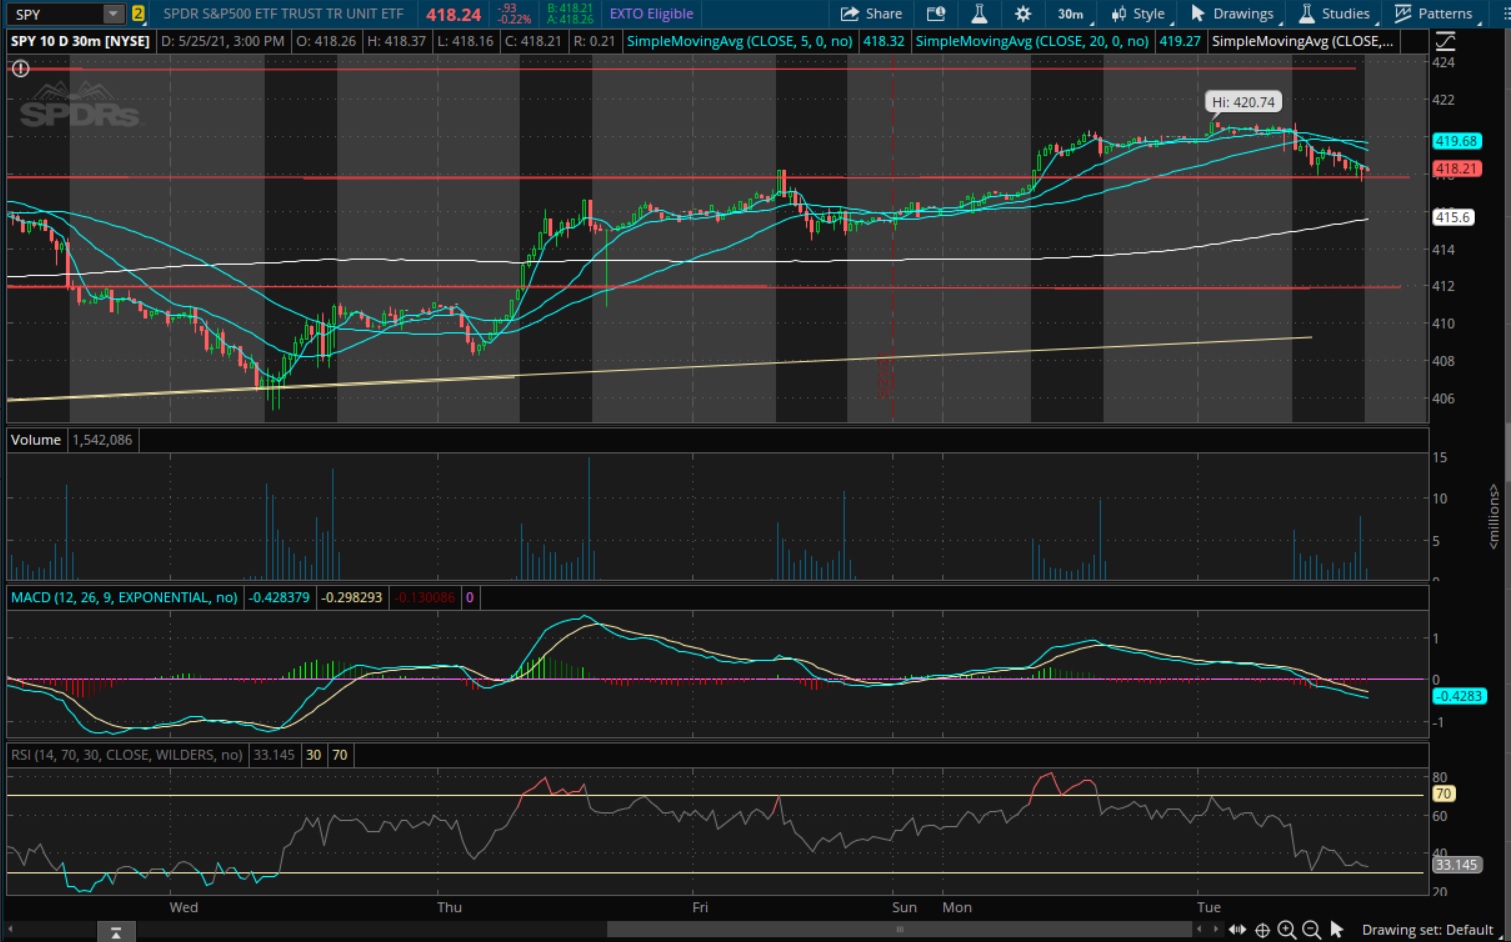Click the Thu date label on time axis

click(449, 907)
